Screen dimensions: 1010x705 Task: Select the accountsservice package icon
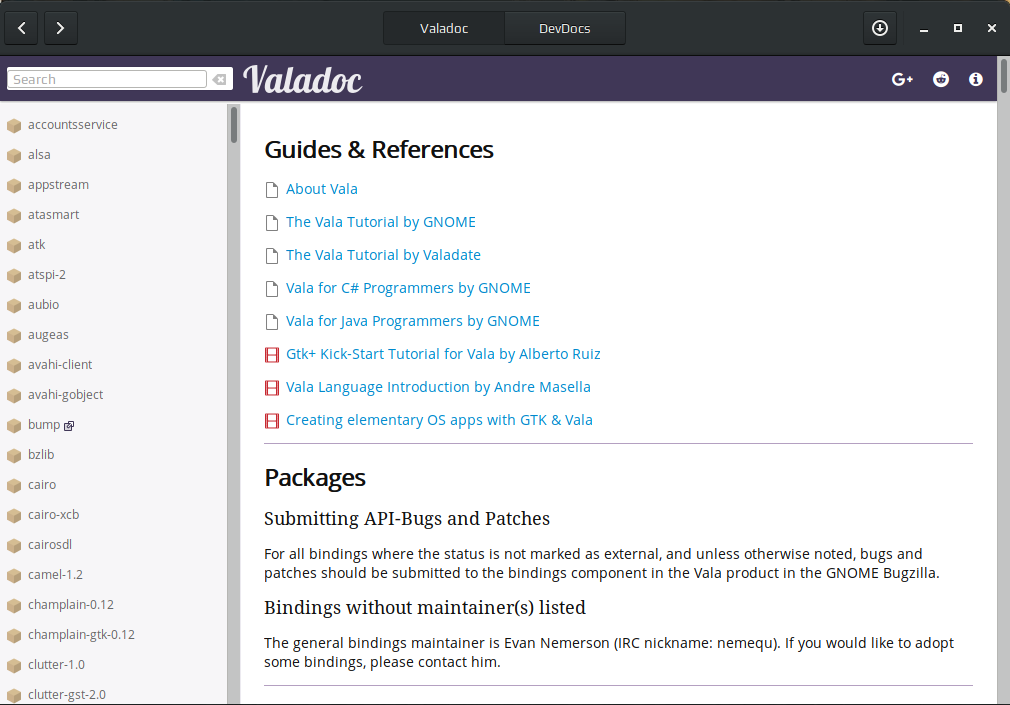pyautogui.click(x=14, y=125)
